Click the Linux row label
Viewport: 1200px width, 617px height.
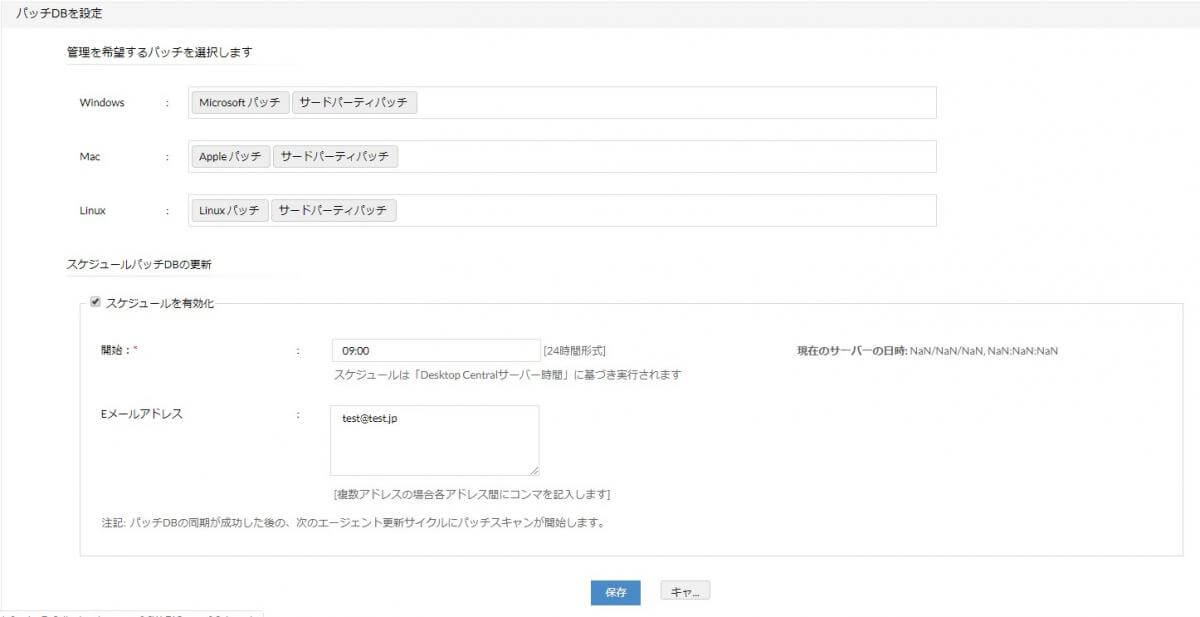point(93,211)
